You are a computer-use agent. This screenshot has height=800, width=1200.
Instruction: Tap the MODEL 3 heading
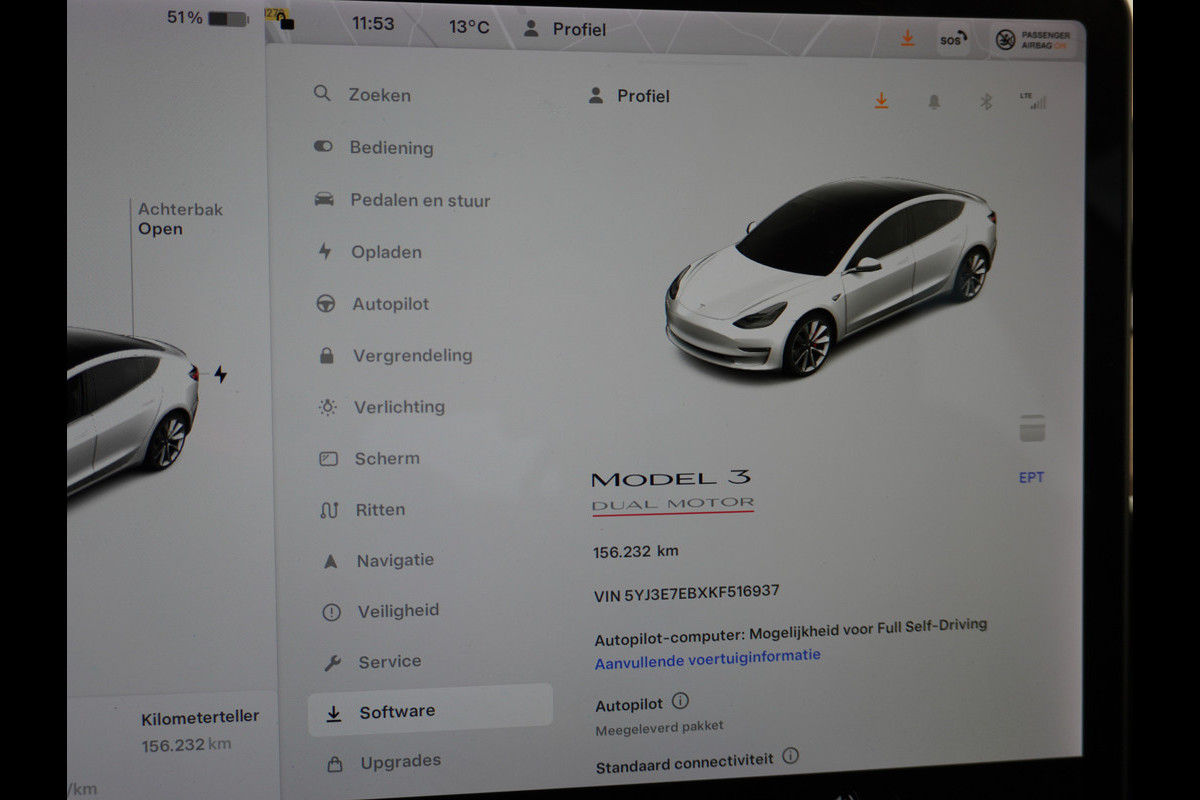(x=671, y=479)
